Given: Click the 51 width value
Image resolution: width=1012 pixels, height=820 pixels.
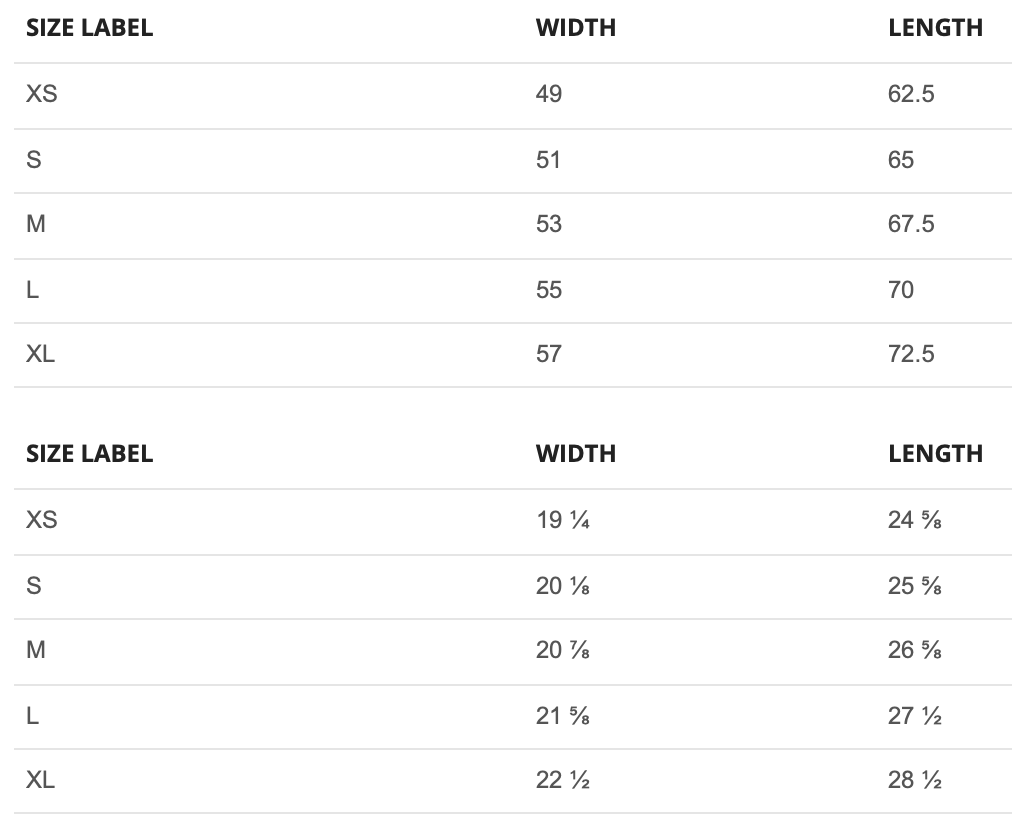Looking at the screenshot, I should coord(549,160).
